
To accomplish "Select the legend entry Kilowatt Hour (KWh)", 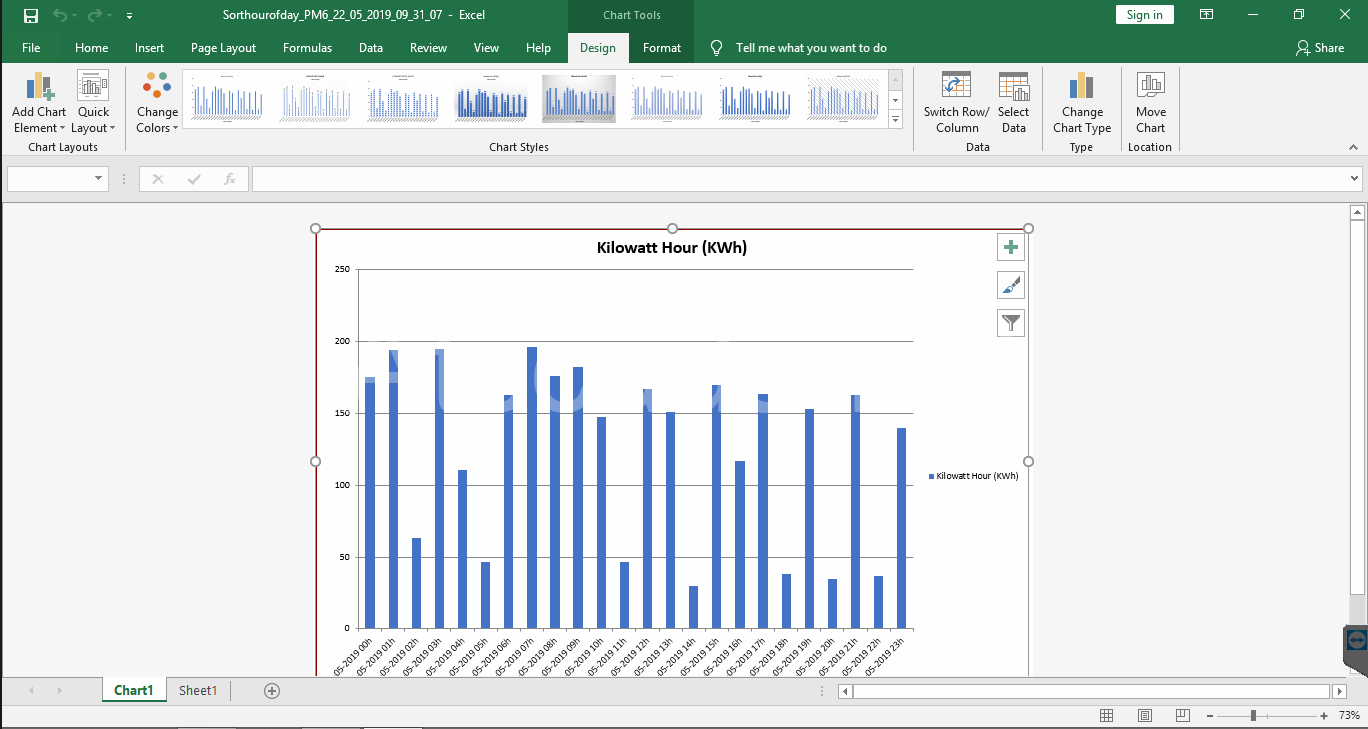I will pos(973,476).
